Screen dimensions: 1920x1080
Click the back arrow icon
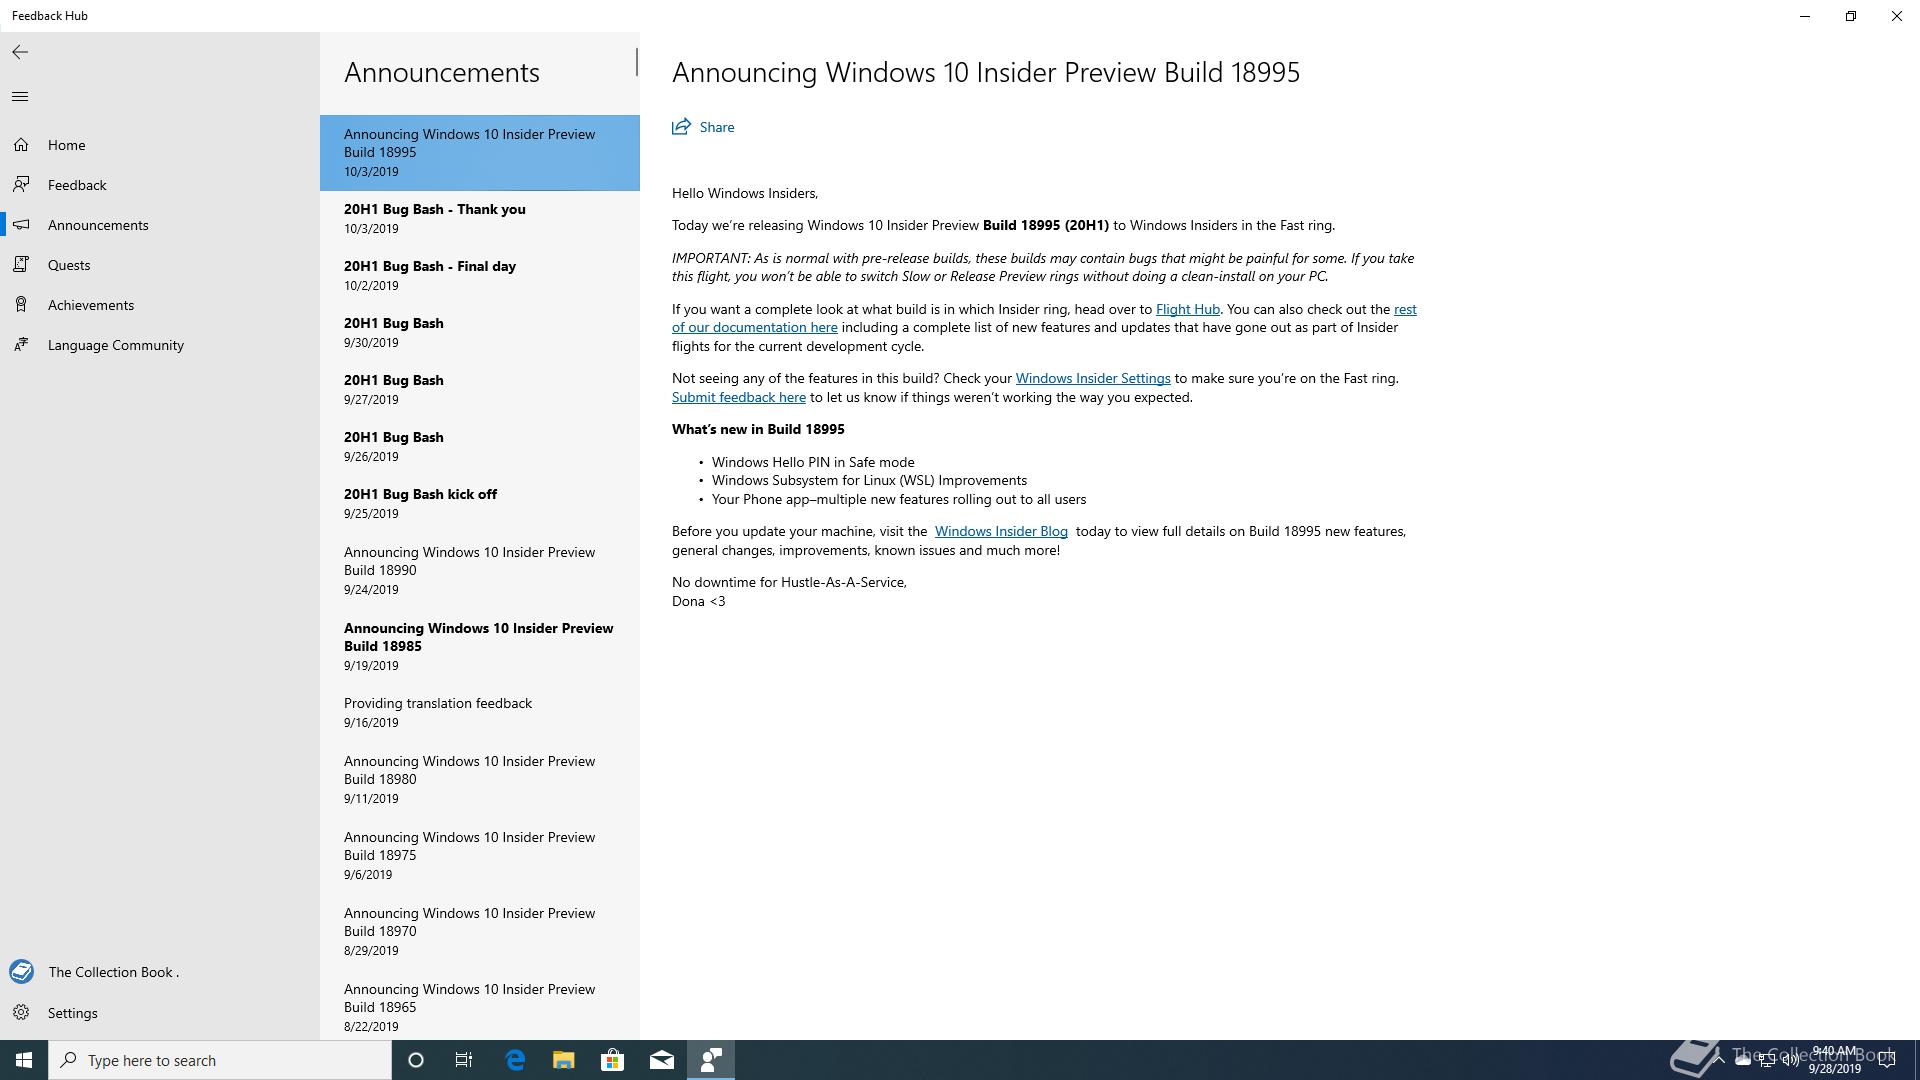[x=20, y=52]
